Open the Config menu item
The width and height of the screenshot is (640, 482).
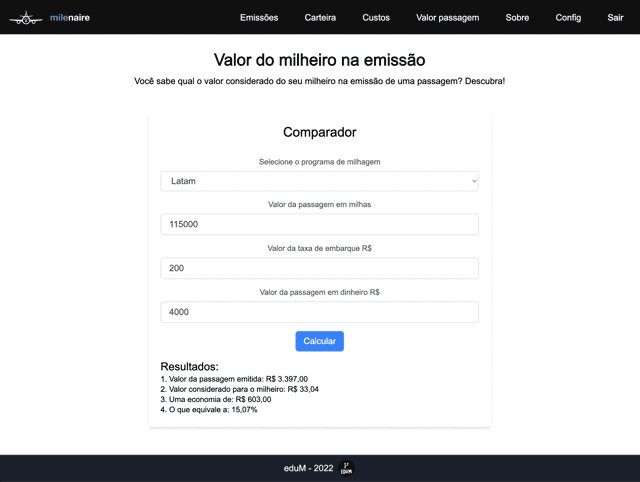click(568, 18)
